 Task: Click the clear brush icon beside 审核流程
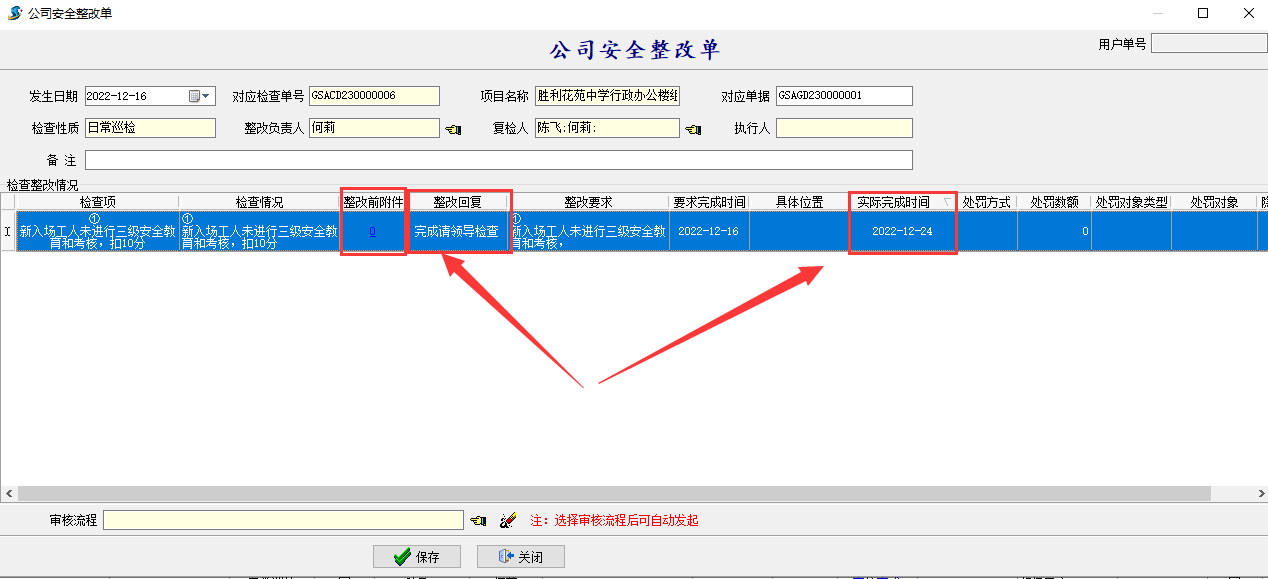pos(507,521)
